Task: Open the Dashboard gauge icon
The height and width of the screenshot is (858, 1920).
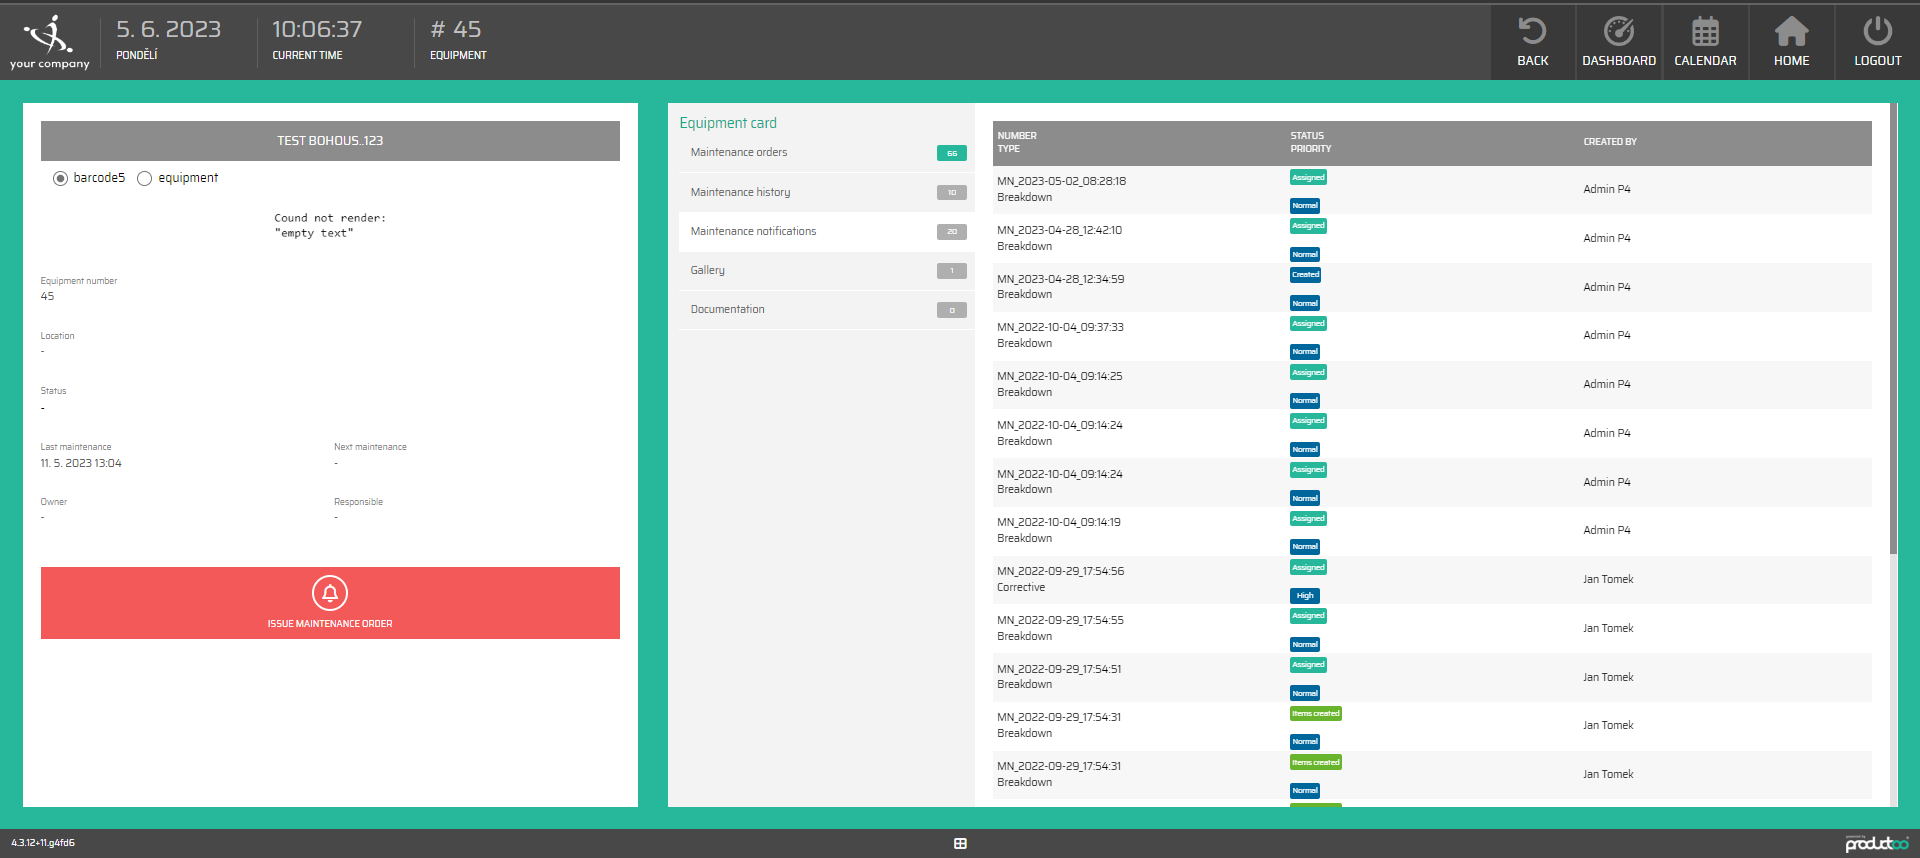Action: click(x=1618, y=32)
